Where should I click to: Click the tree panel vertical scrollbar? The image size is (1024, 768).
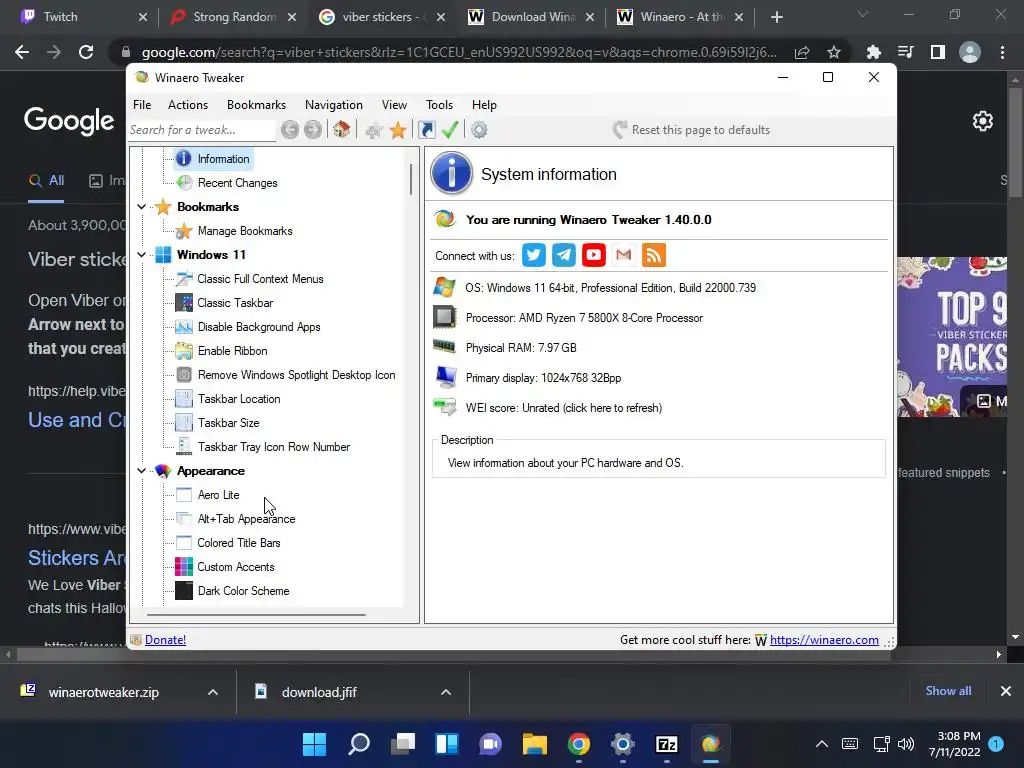(x=411, y=180)
